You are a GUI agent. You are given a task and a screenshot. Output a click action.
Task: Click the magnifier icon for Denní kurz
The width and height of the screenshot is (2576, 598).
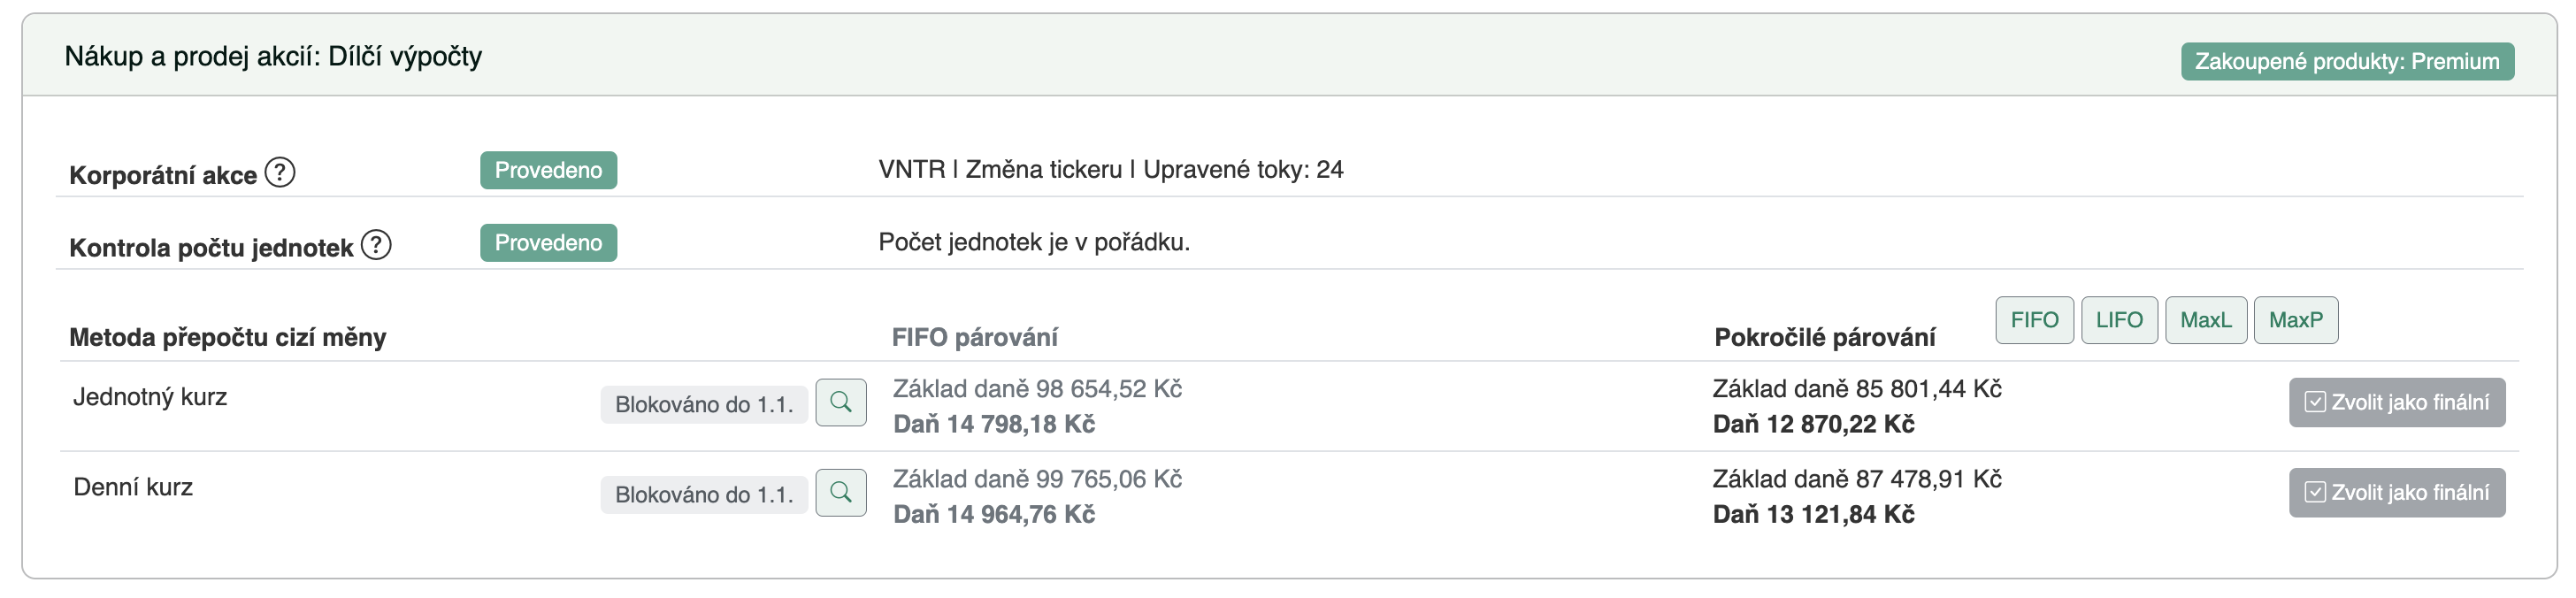click(x=841, y=493)
